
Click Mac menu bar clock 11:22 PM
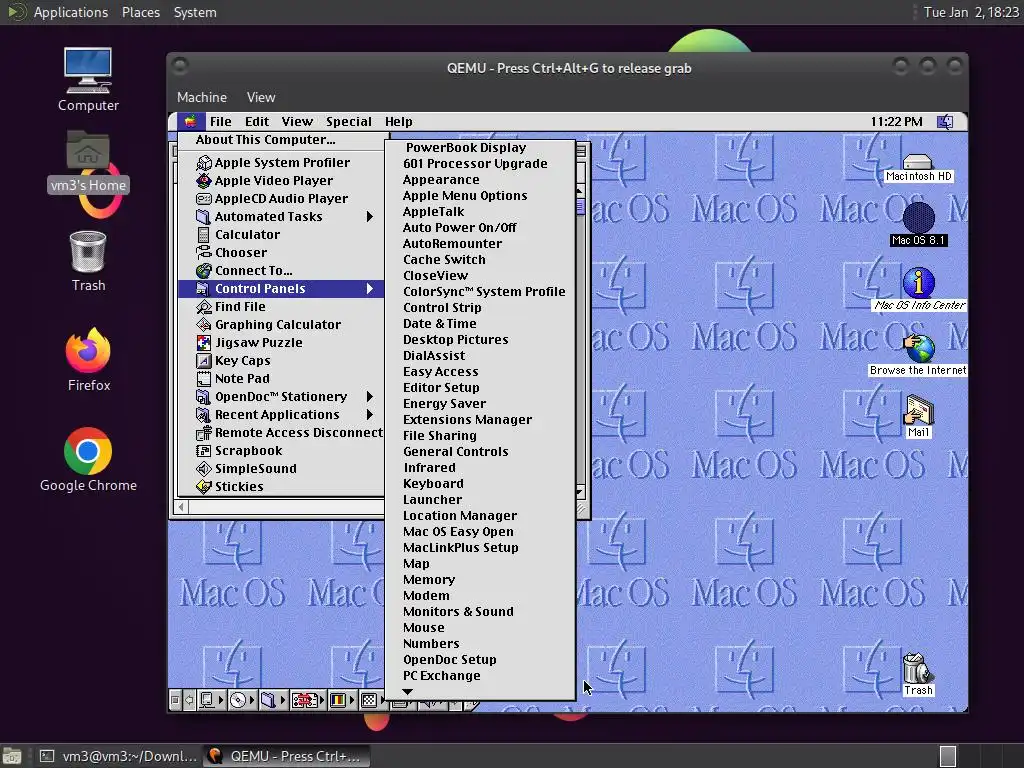click(896, 121)
